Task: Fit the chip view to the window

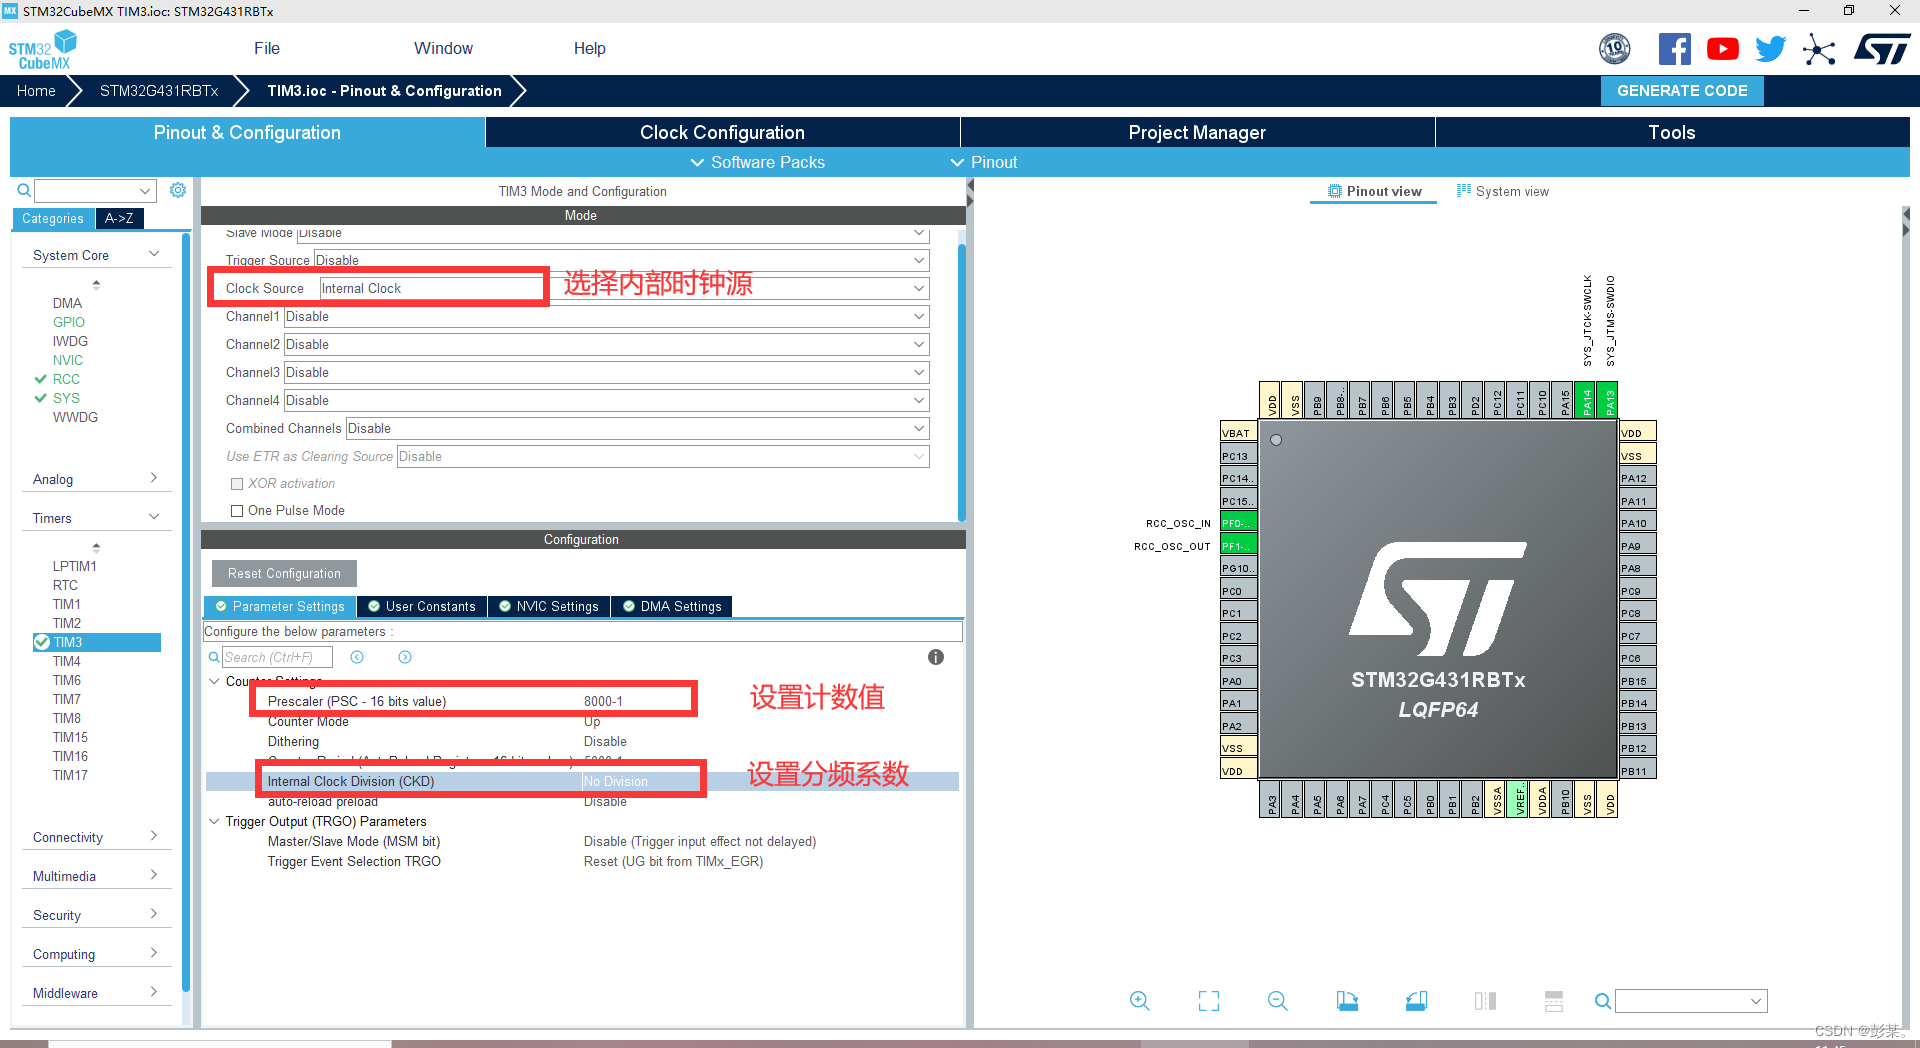Action: tap(1209, 1001)
